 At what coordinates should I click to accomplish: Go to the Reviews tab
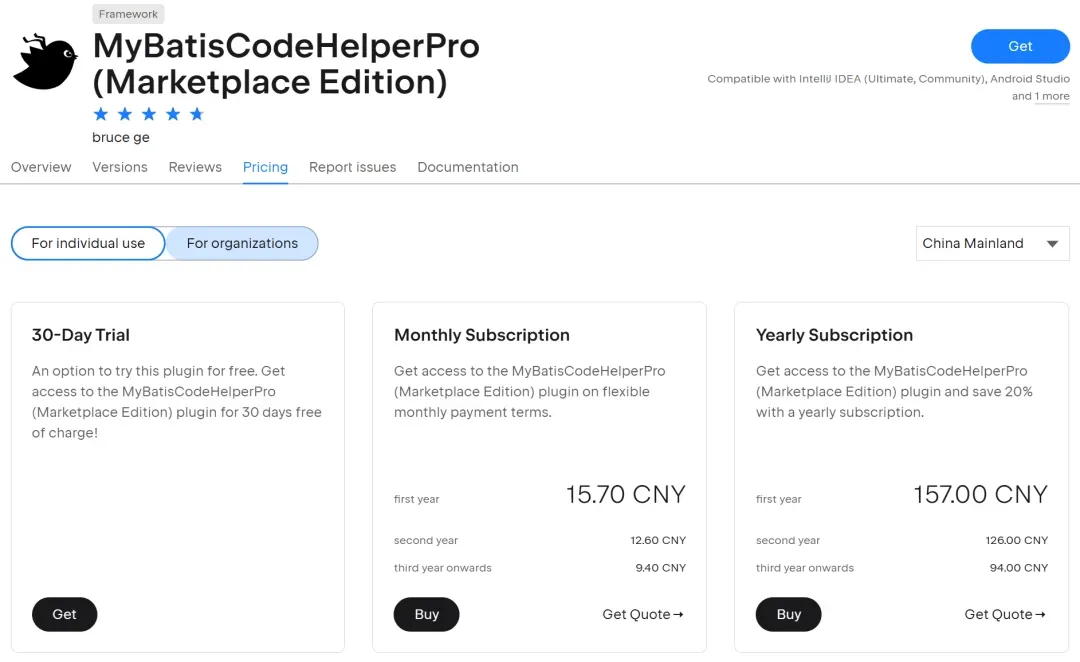[x=195, y=167]
